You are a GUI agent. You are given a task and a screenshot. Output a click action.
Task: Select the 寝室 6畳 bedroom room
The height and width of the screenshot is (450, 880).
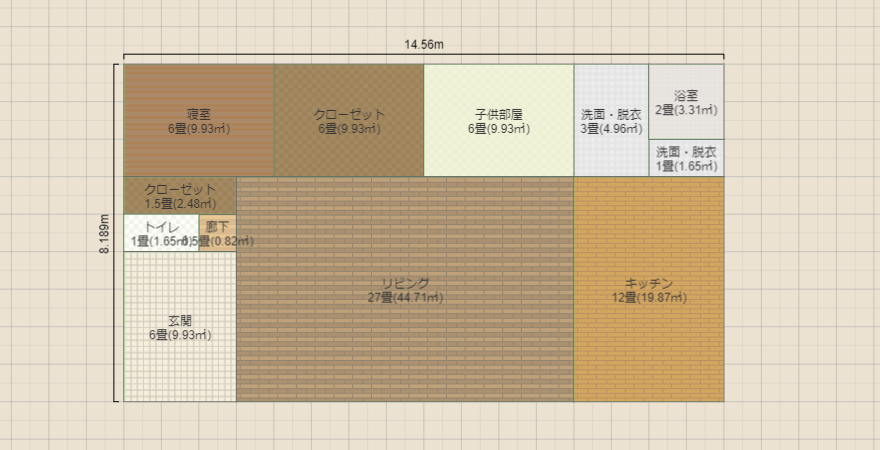(199, 120)
